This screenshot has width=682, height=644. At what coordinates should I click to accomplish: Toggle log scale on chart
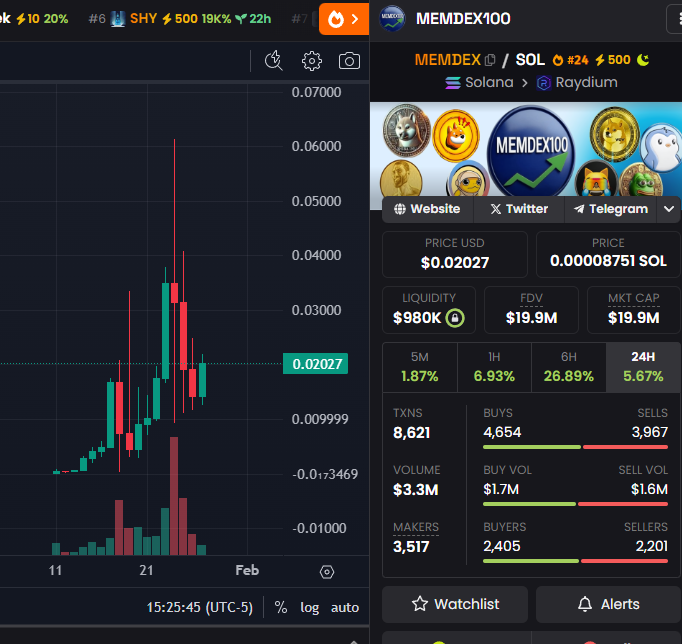(310, 607)
